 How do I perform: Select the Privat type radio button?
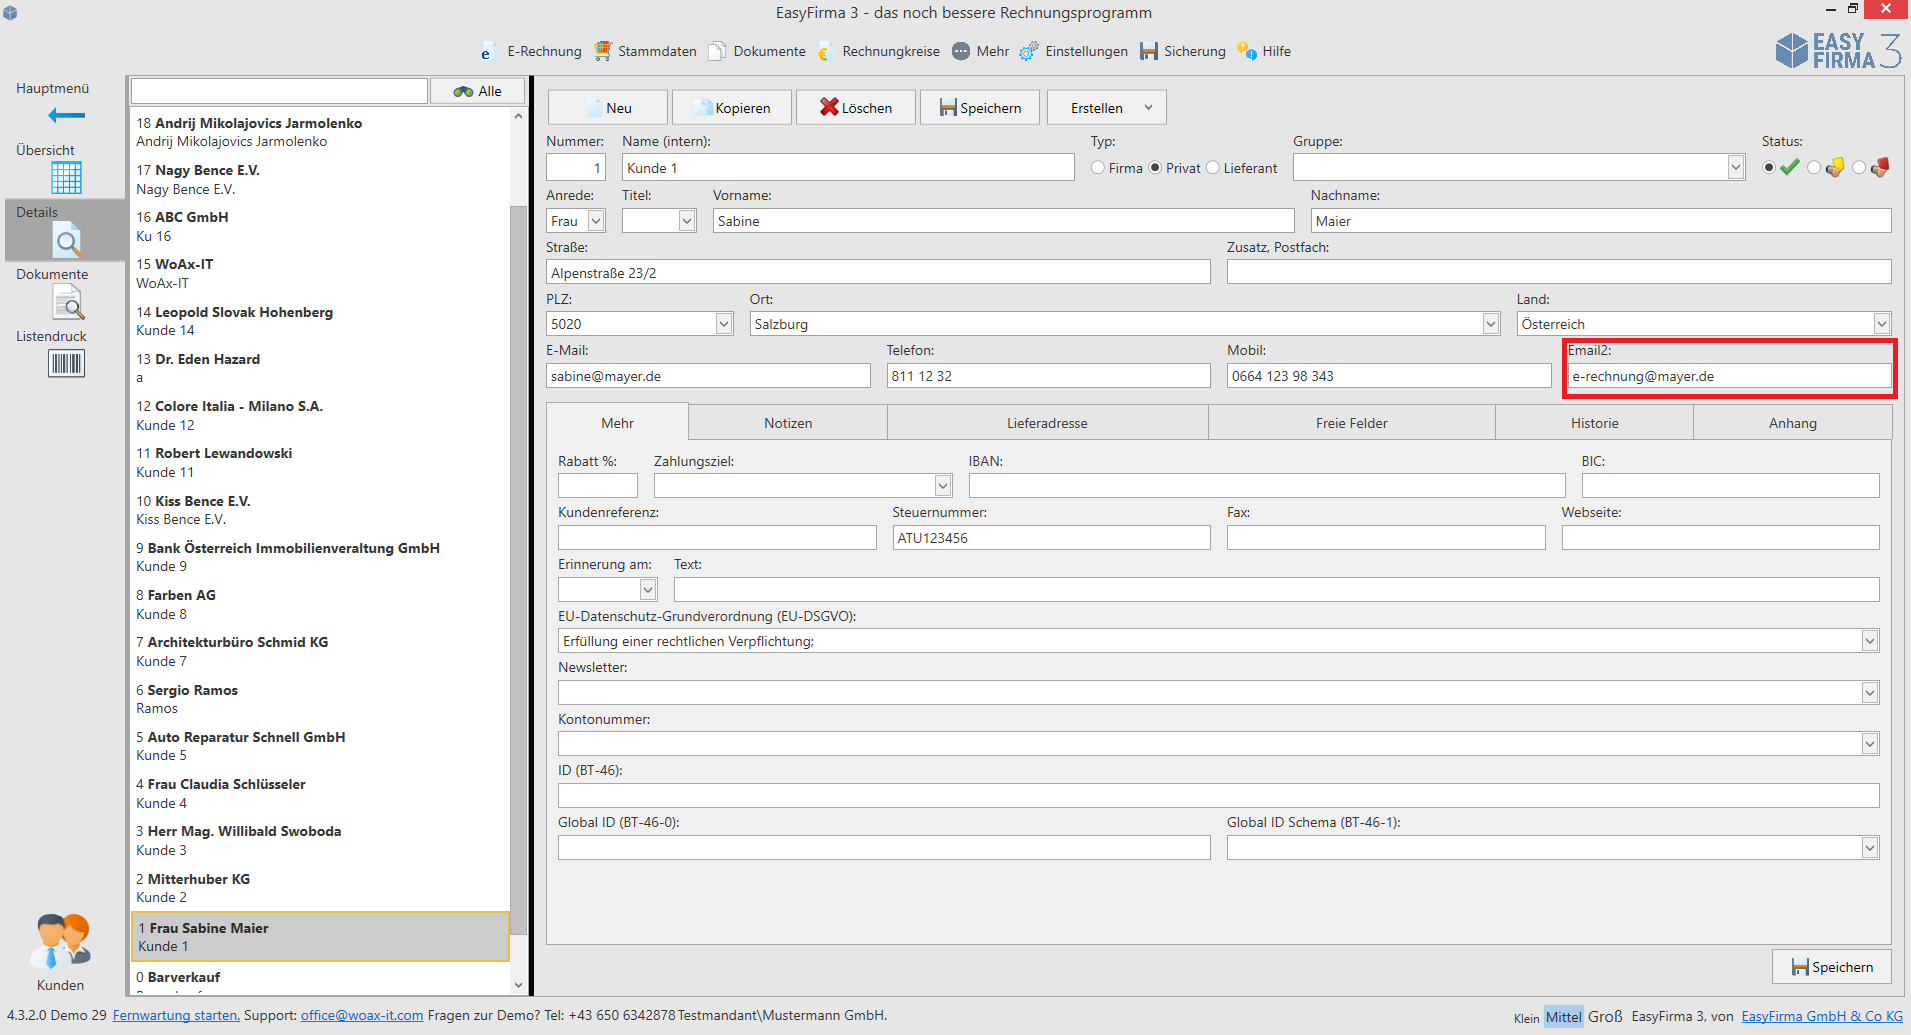(x=1155, y=168)
